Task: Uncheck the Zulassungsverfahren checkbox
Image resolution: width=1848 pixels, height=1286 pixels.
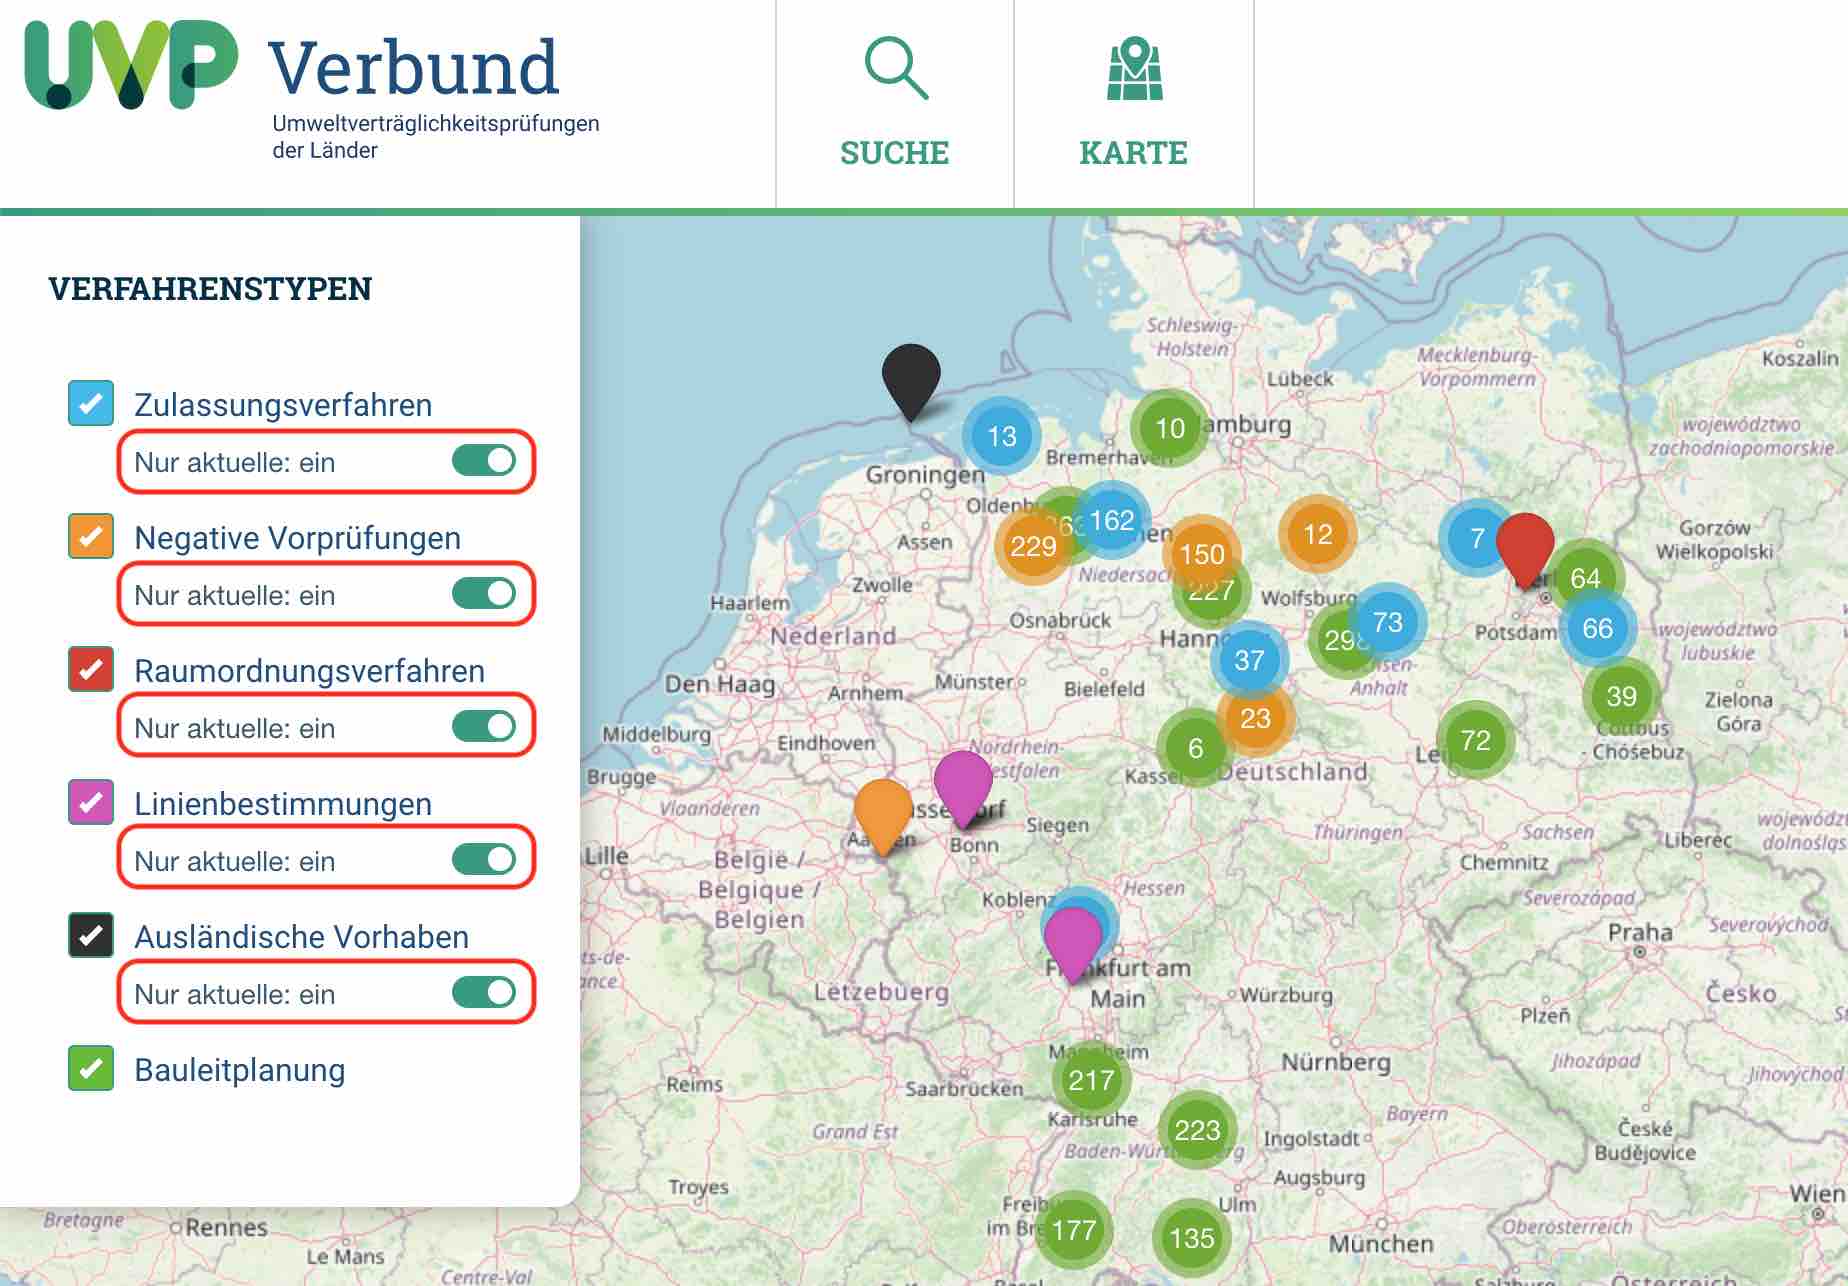Action: coord(91,404)
